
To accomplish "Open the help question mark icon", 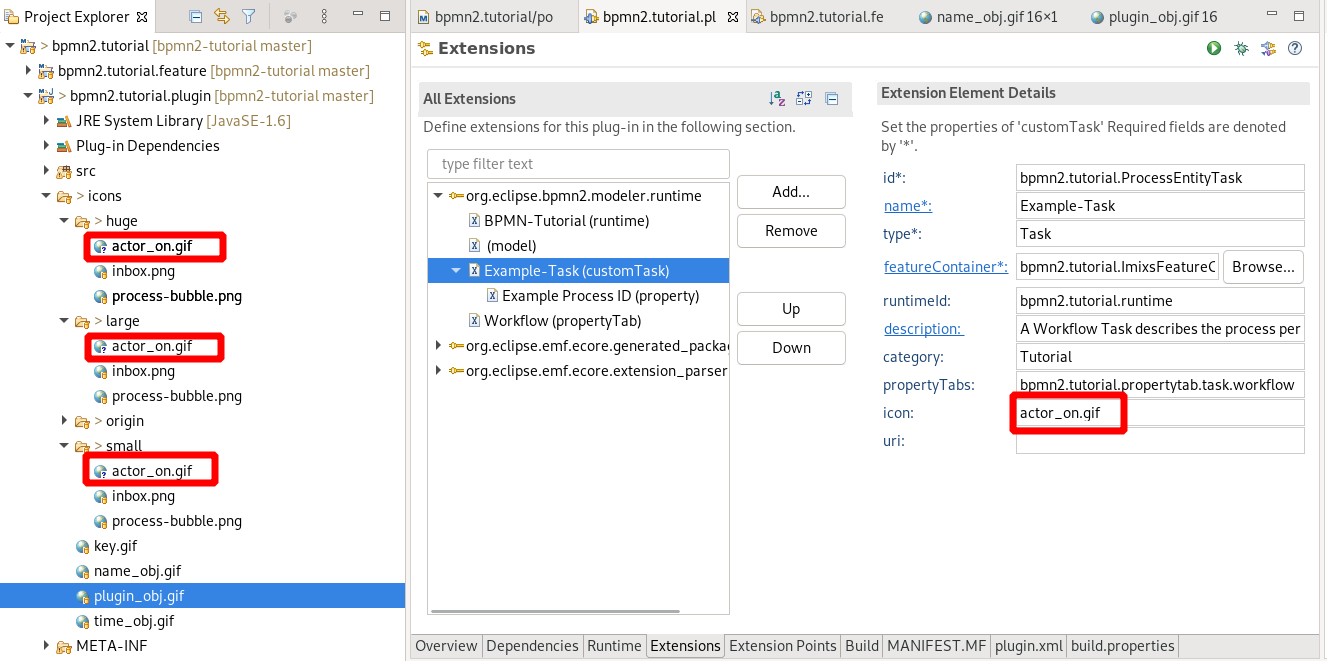I will tap(1295, 48).
